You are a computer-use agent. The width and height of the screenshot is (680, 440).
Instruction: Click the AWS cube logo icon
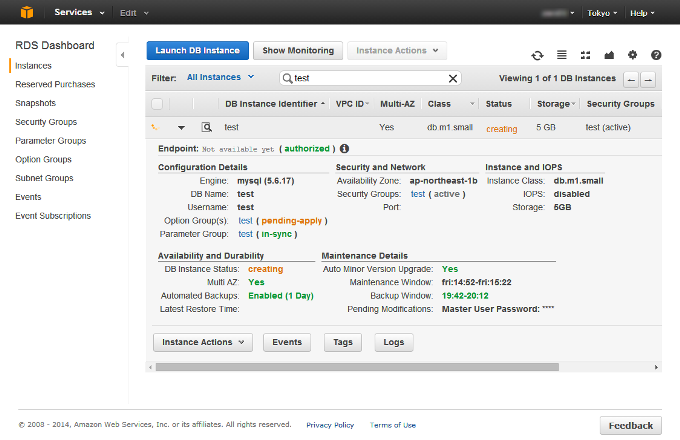[x=26, y=12]
